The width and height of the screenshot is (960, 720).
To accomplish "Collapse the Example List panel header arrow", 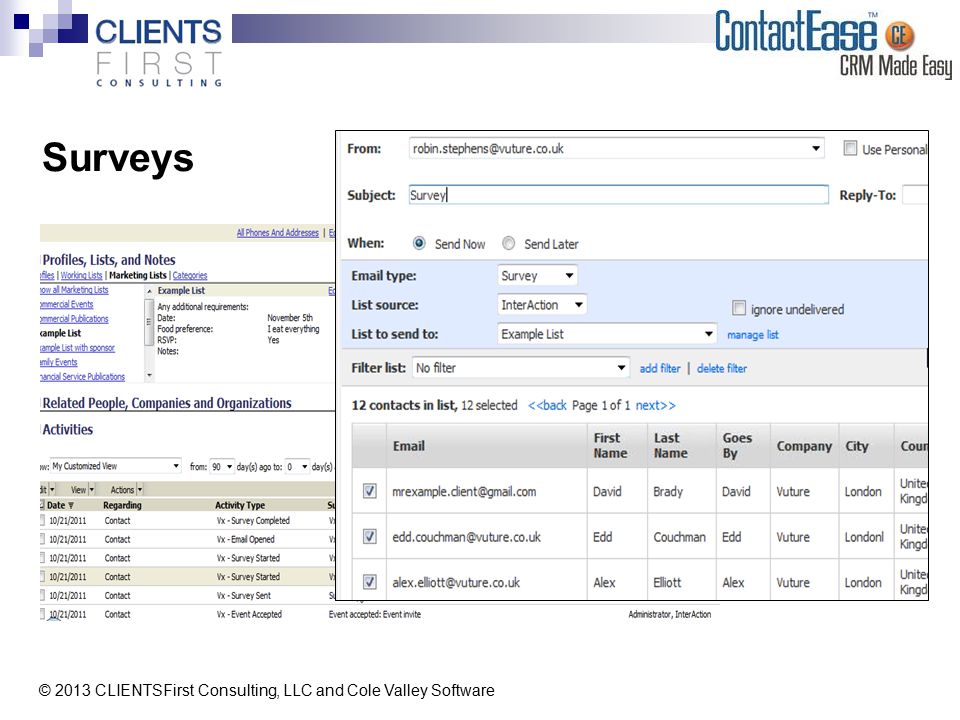I will (149, 291).
